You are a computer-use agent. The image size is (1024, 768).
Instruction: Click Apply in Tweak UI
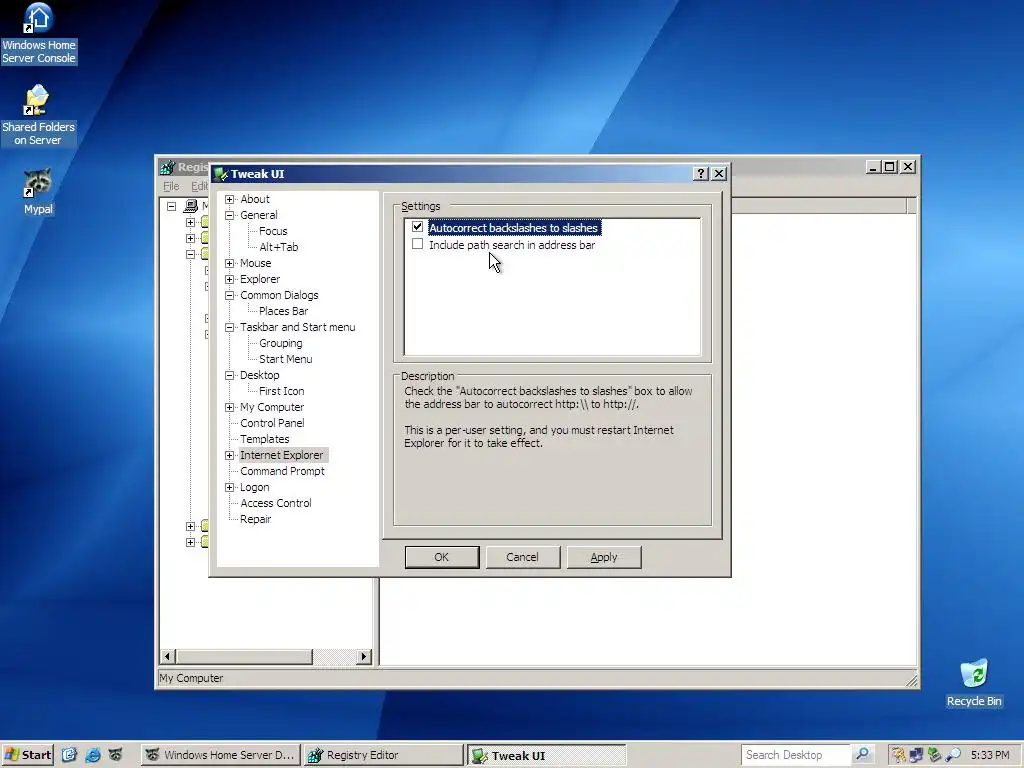[x=603, y=557]
